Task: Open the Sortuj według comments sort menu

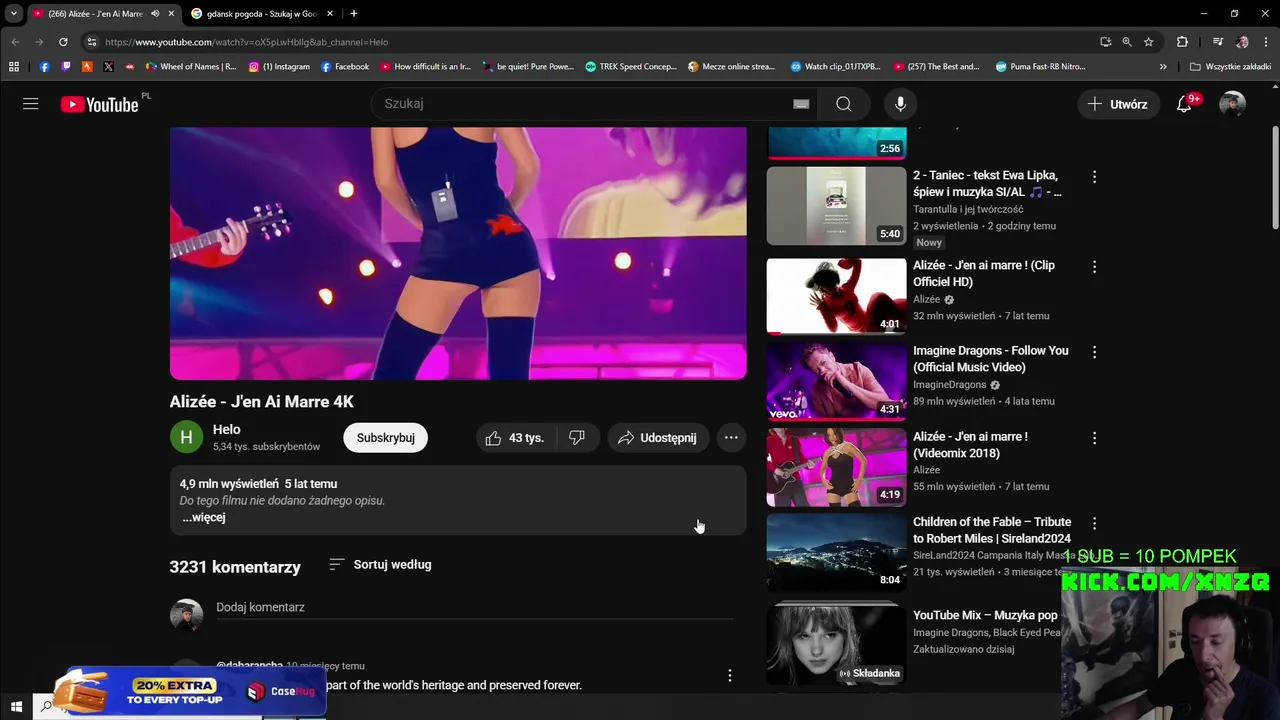Action: 380,565
